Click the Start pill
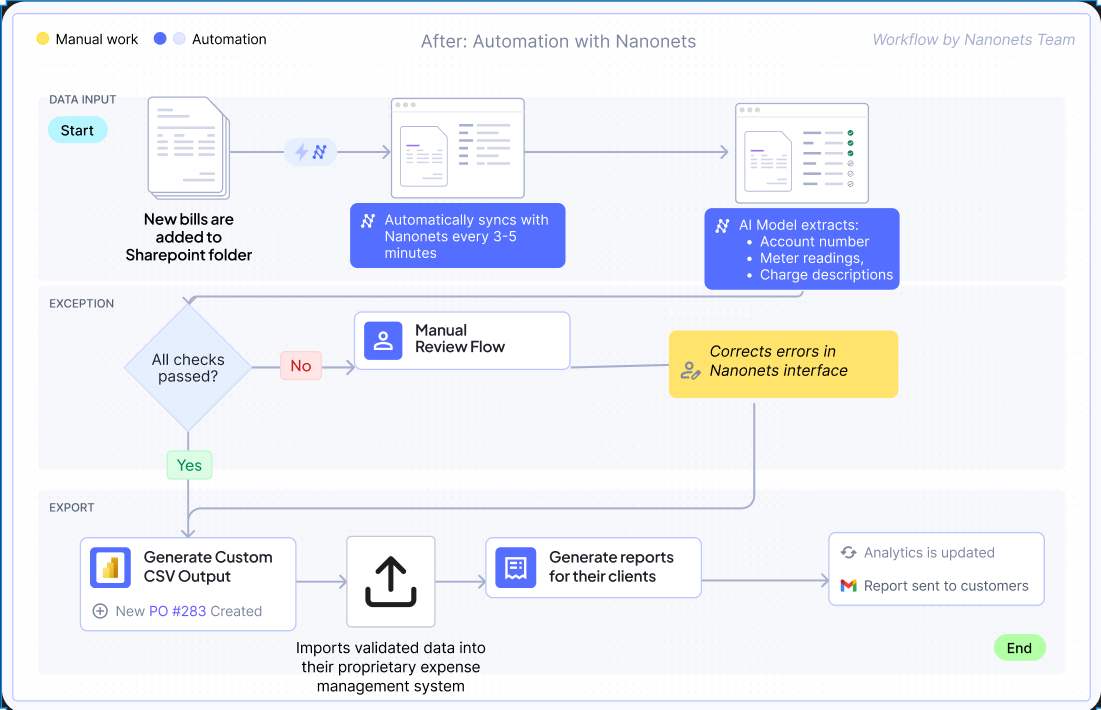This screenshot has width=1101, height=710. [x=77, y=130]
